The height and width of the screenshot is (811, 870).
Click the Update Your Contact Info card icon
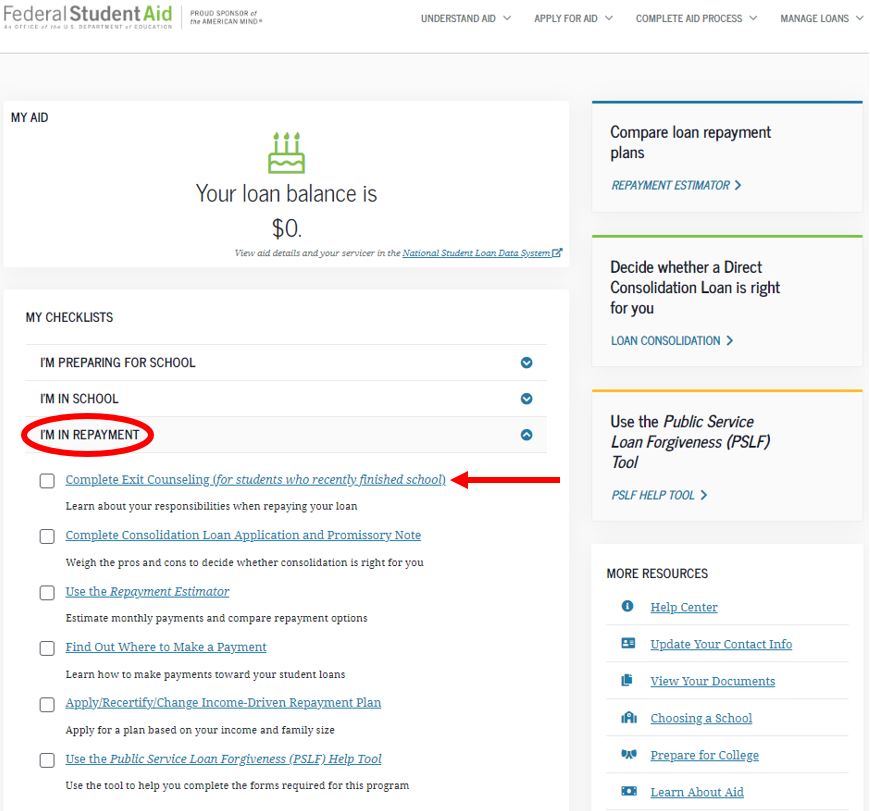pos(628,644)
